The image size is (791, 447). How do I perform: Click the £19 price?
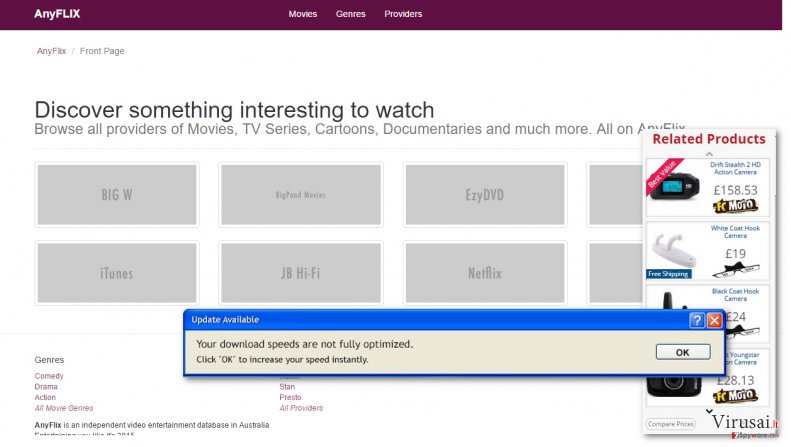pos(736,254)
